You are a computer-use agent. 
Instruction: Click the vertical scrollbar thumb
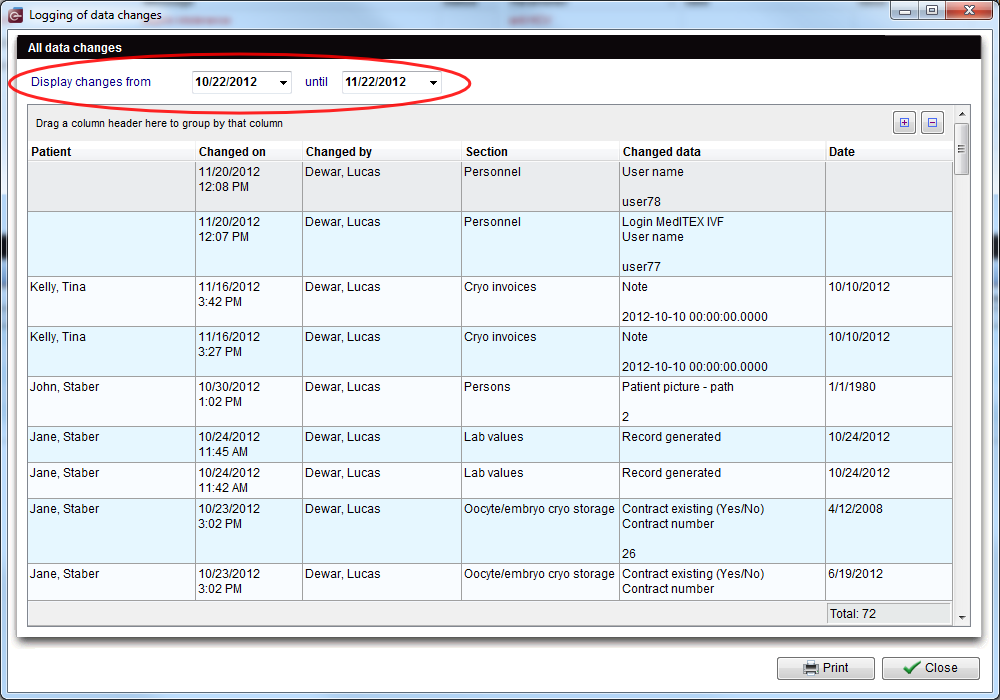click(962, 149)
